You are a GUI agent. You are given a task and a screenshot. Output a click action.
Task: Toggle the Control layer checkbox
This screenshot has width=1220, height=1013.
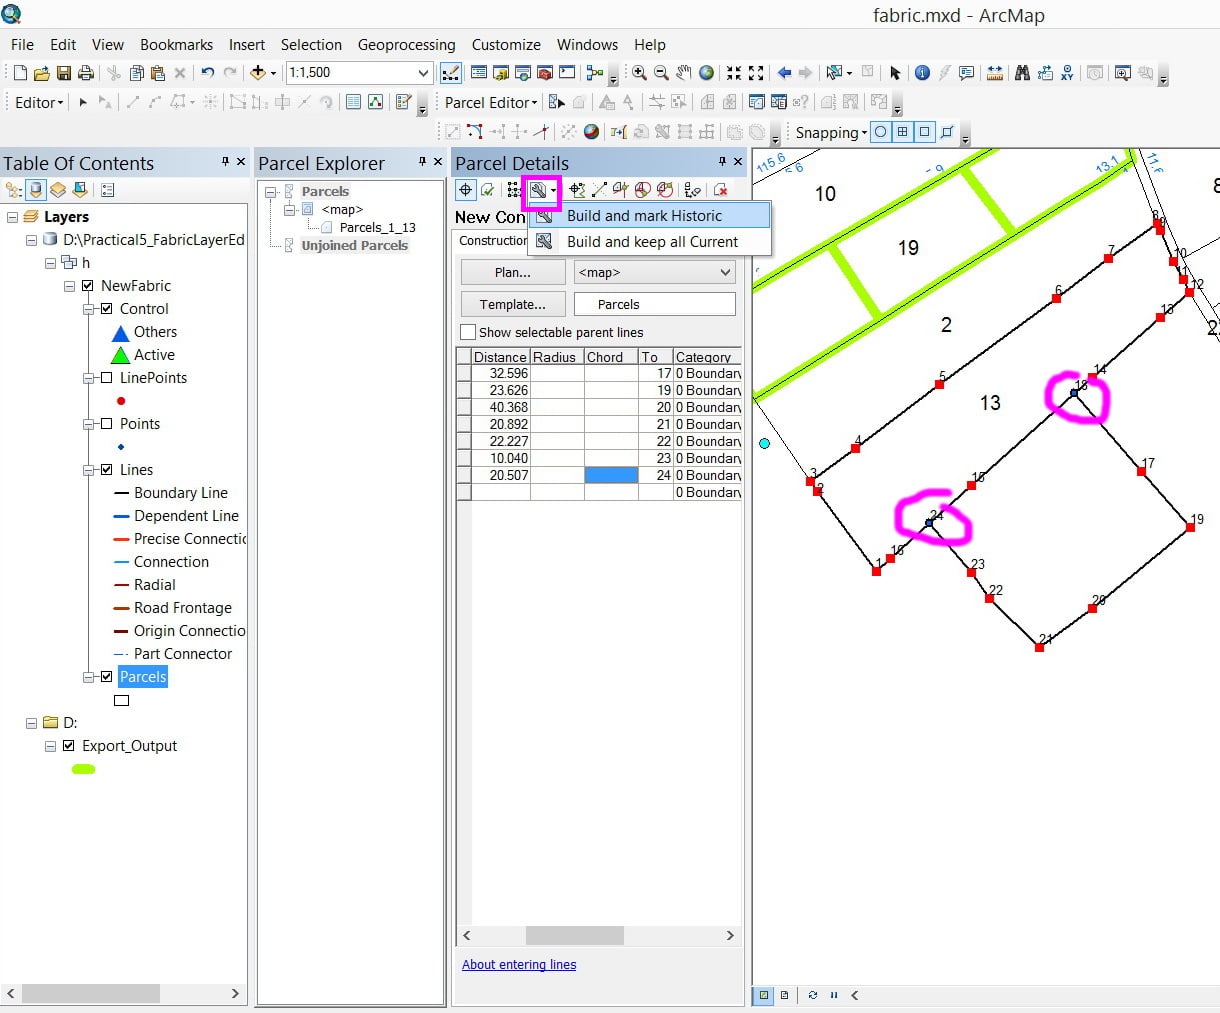107,309
